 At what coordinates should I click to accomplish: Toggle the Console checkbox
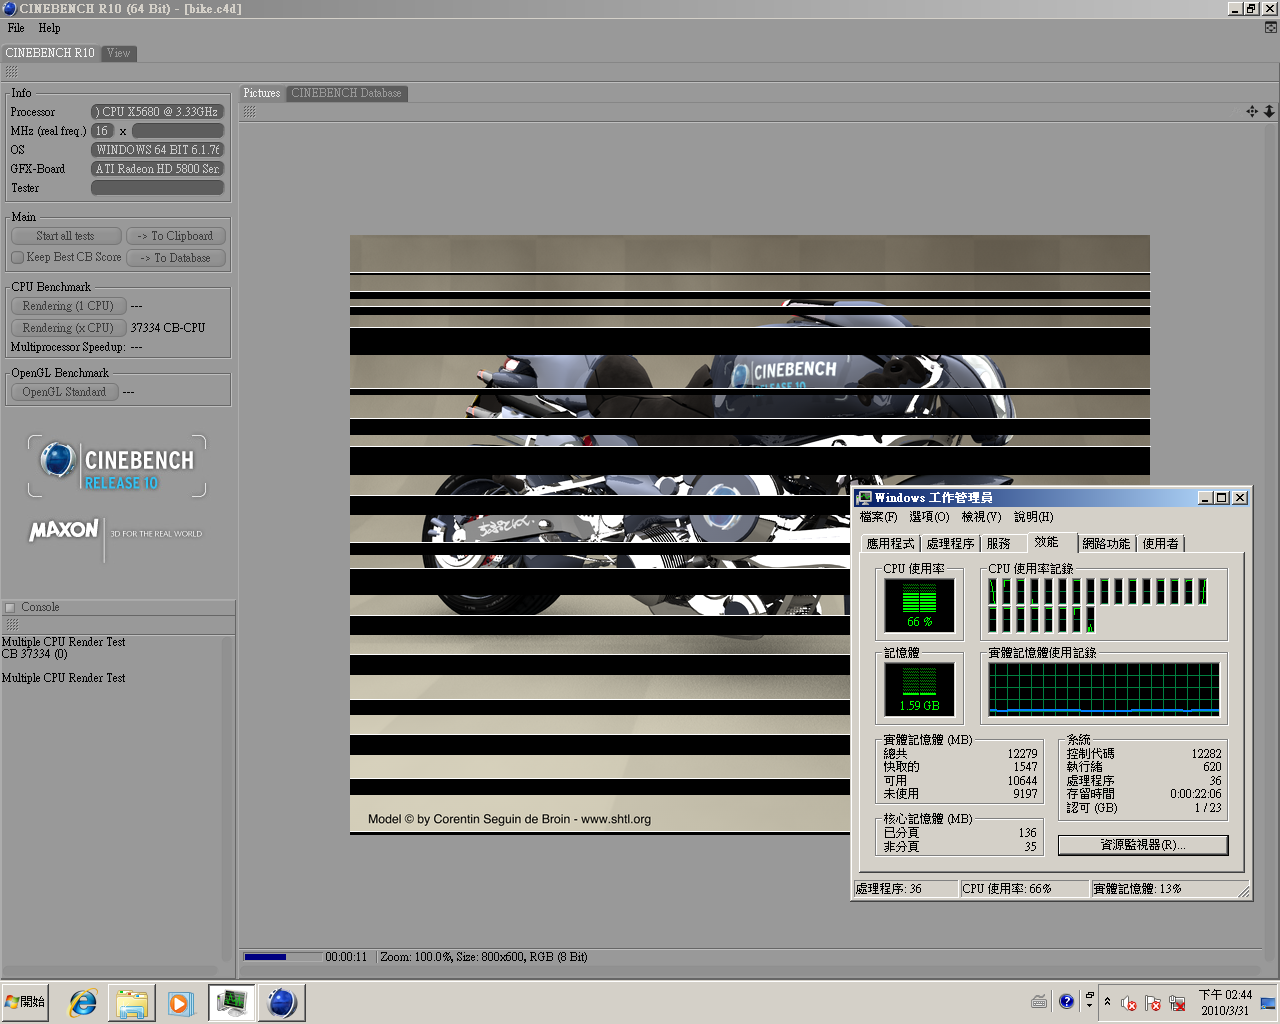10,607
